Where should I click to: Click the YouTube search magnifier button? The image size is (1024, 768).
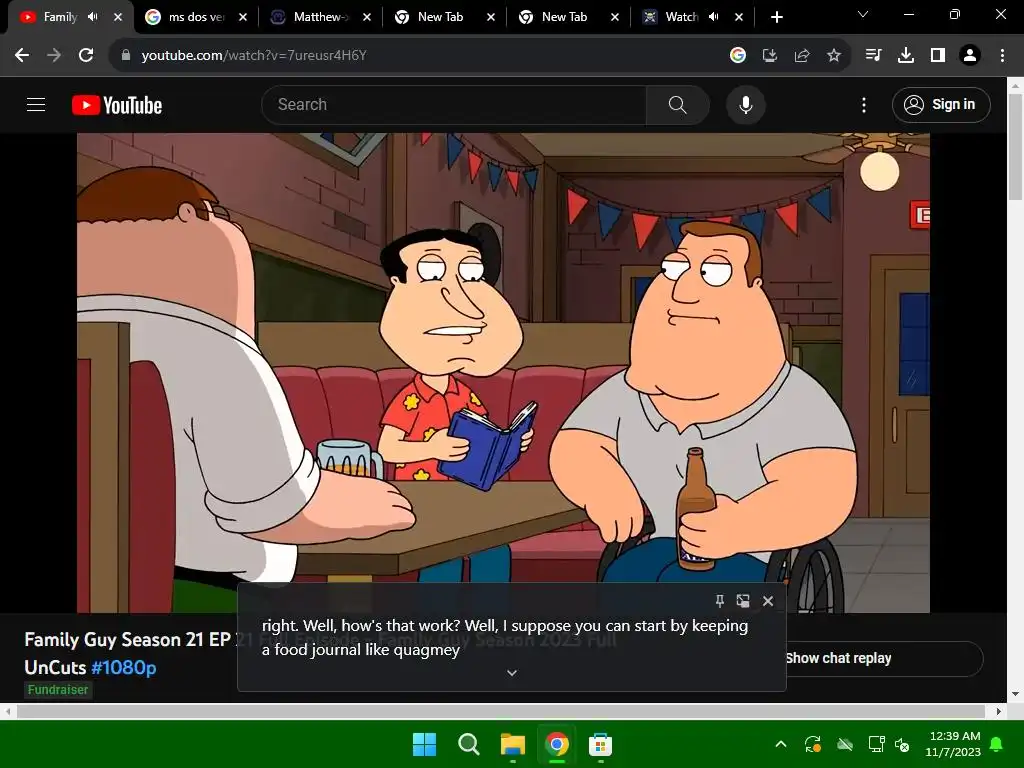coord(677,104)
